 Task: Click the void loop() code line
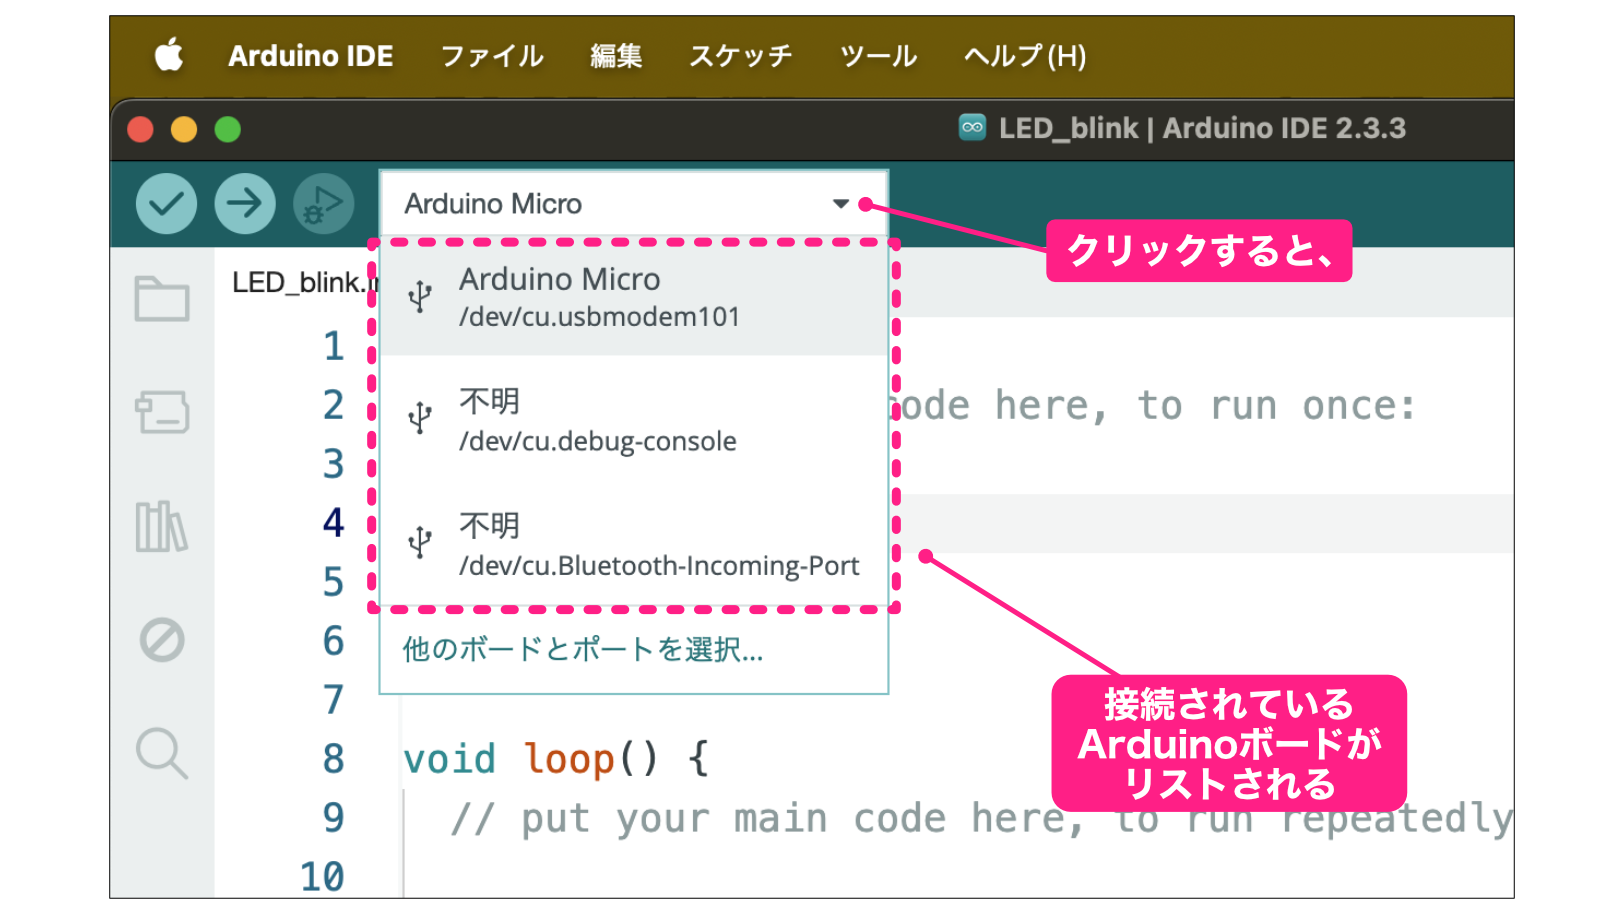pos(555,759)
